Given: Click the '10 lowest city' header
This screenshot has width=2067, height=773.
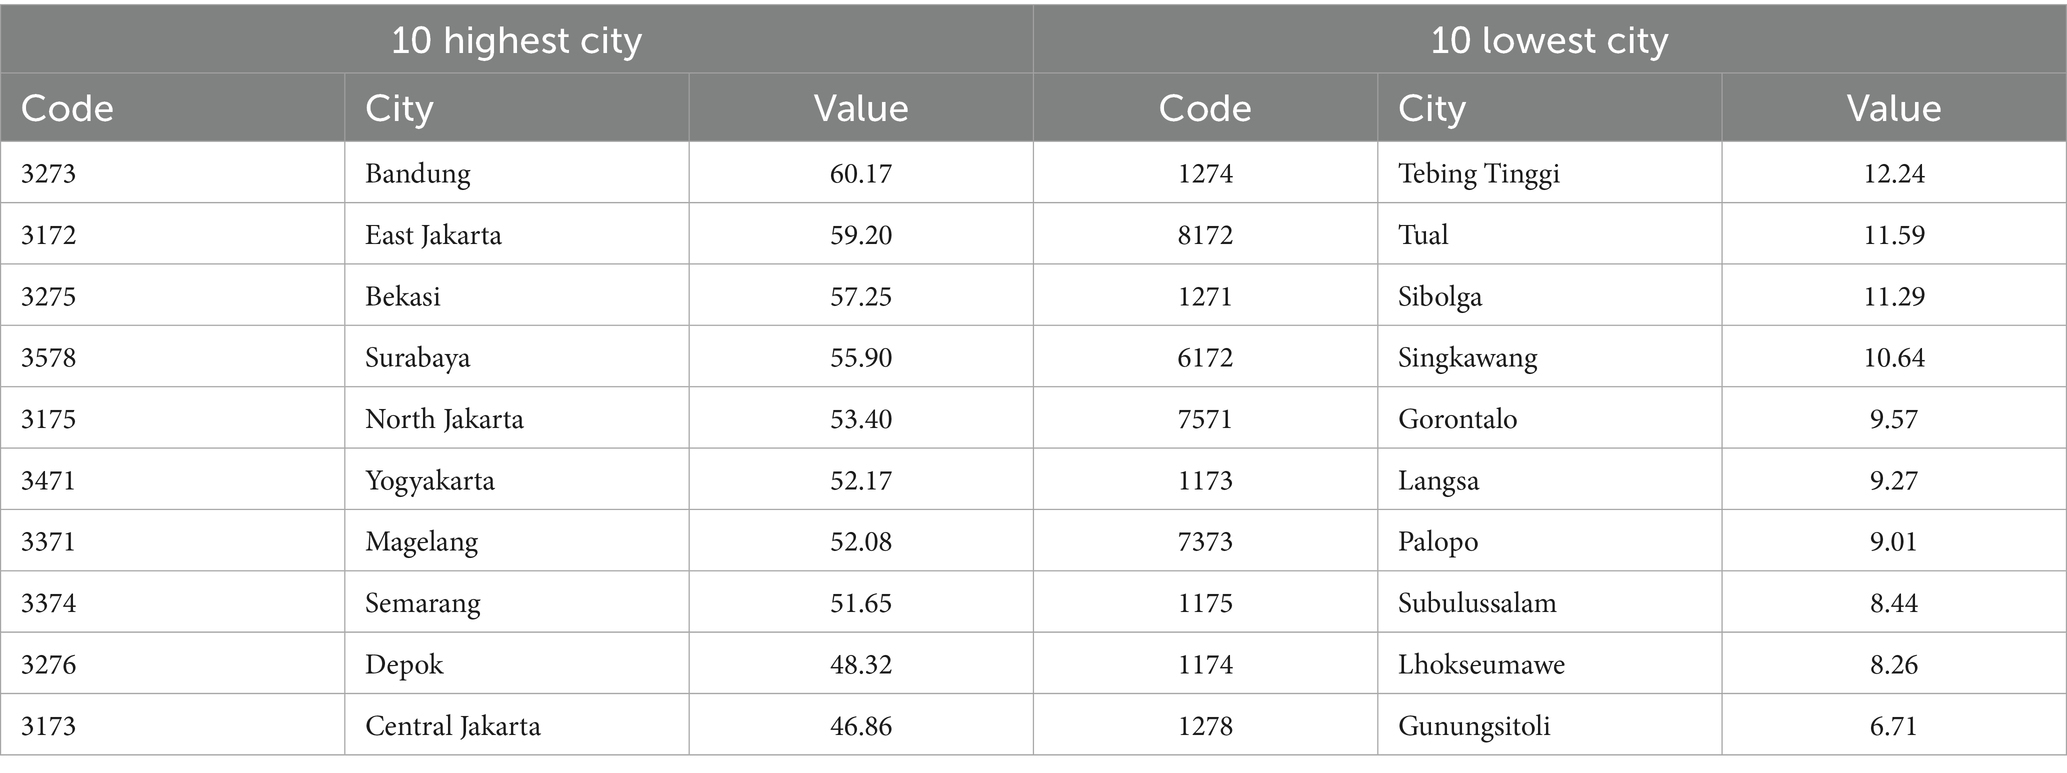Looking at the screenshot, I should click(x=1549, y=41).
